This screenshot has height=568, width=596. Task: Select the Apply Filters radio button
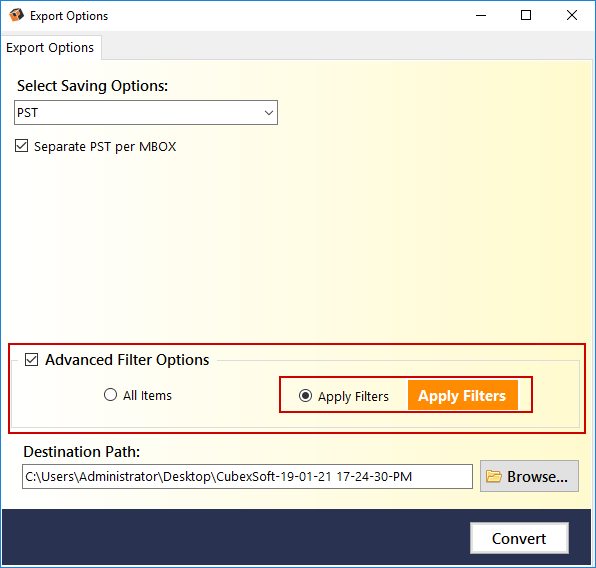[x=305, y=396]
